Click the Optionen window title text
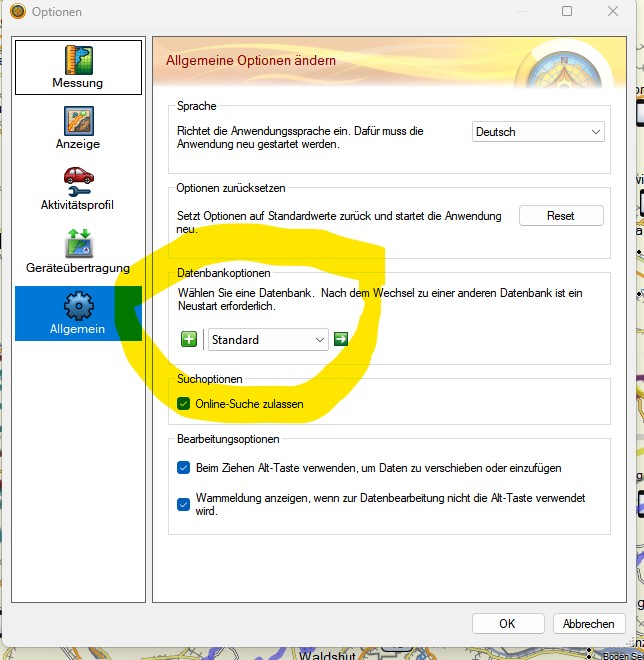This screenshot has height=660, width=644. pyautogui.click(x=57, y=12)
